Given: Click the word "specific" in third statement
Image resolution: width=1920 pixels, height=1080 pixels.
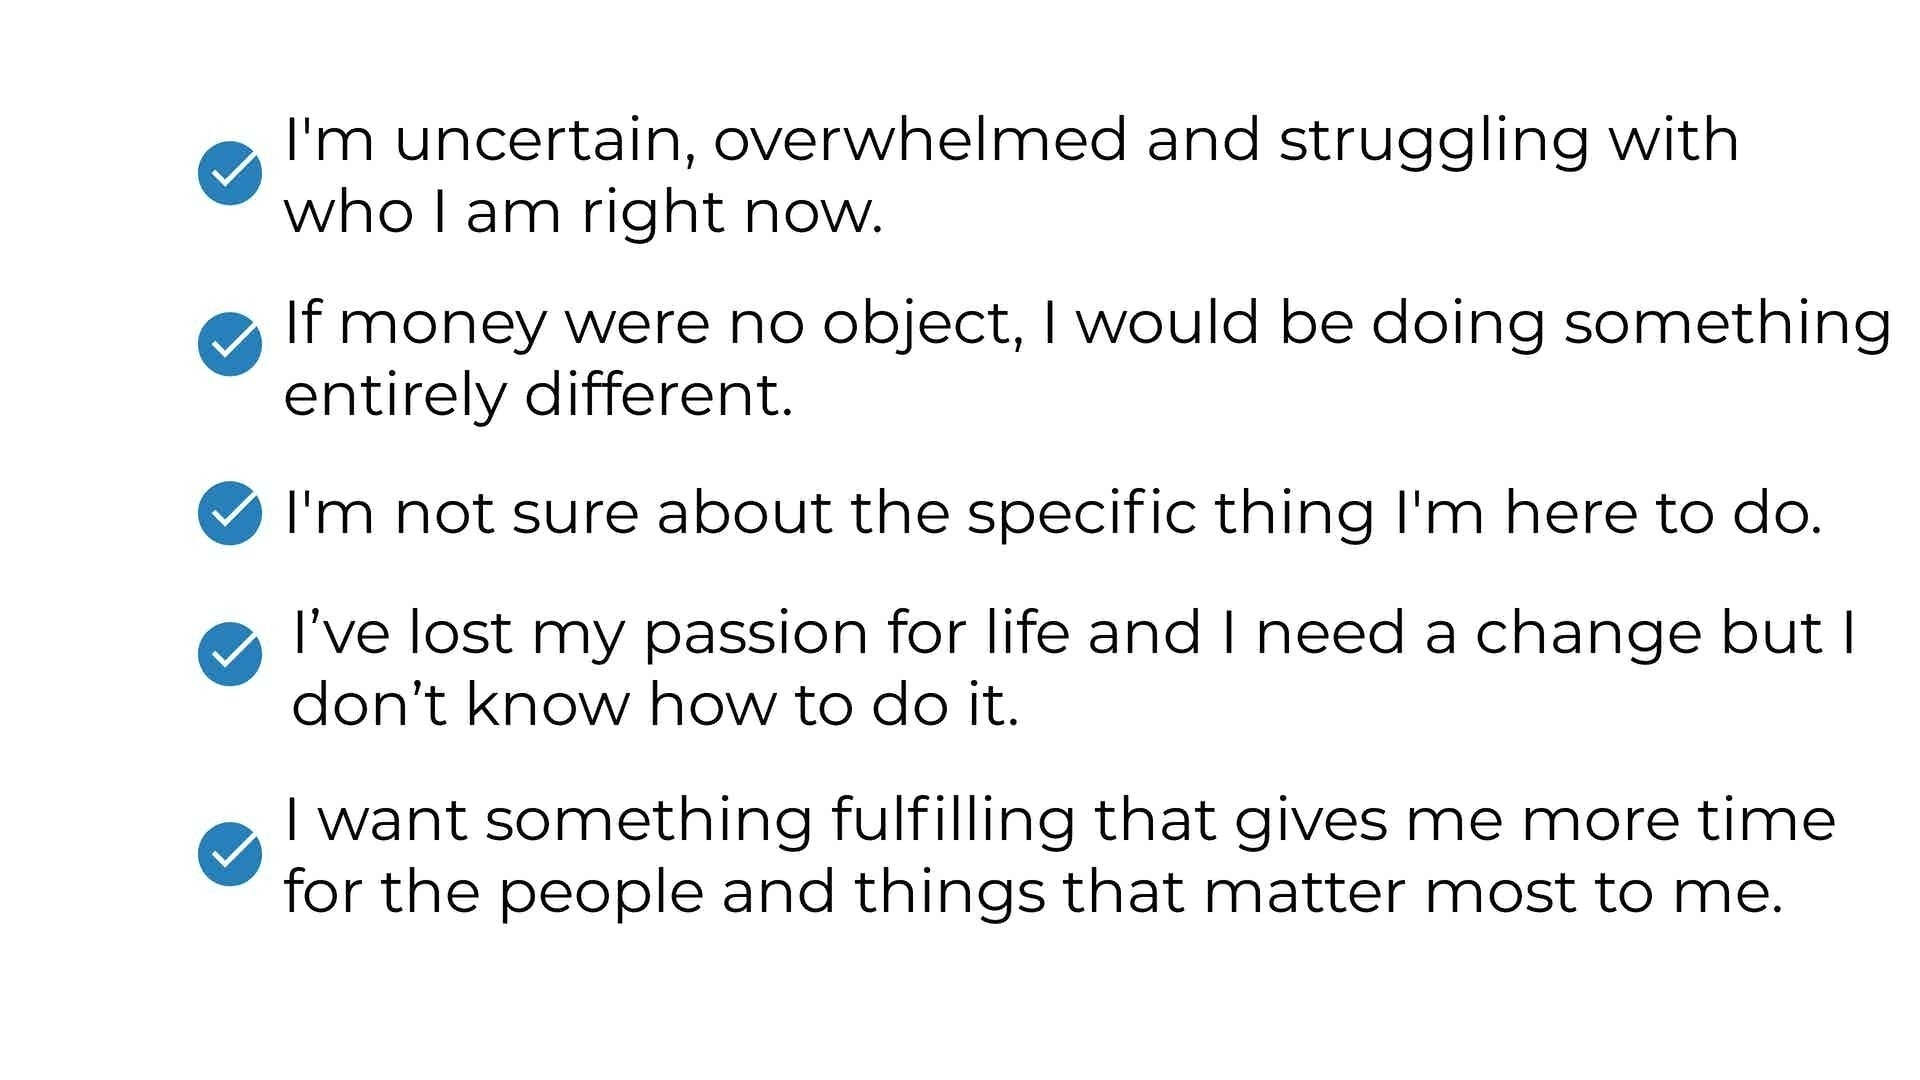Looking at the screenshot, I should pos(1080,516).
